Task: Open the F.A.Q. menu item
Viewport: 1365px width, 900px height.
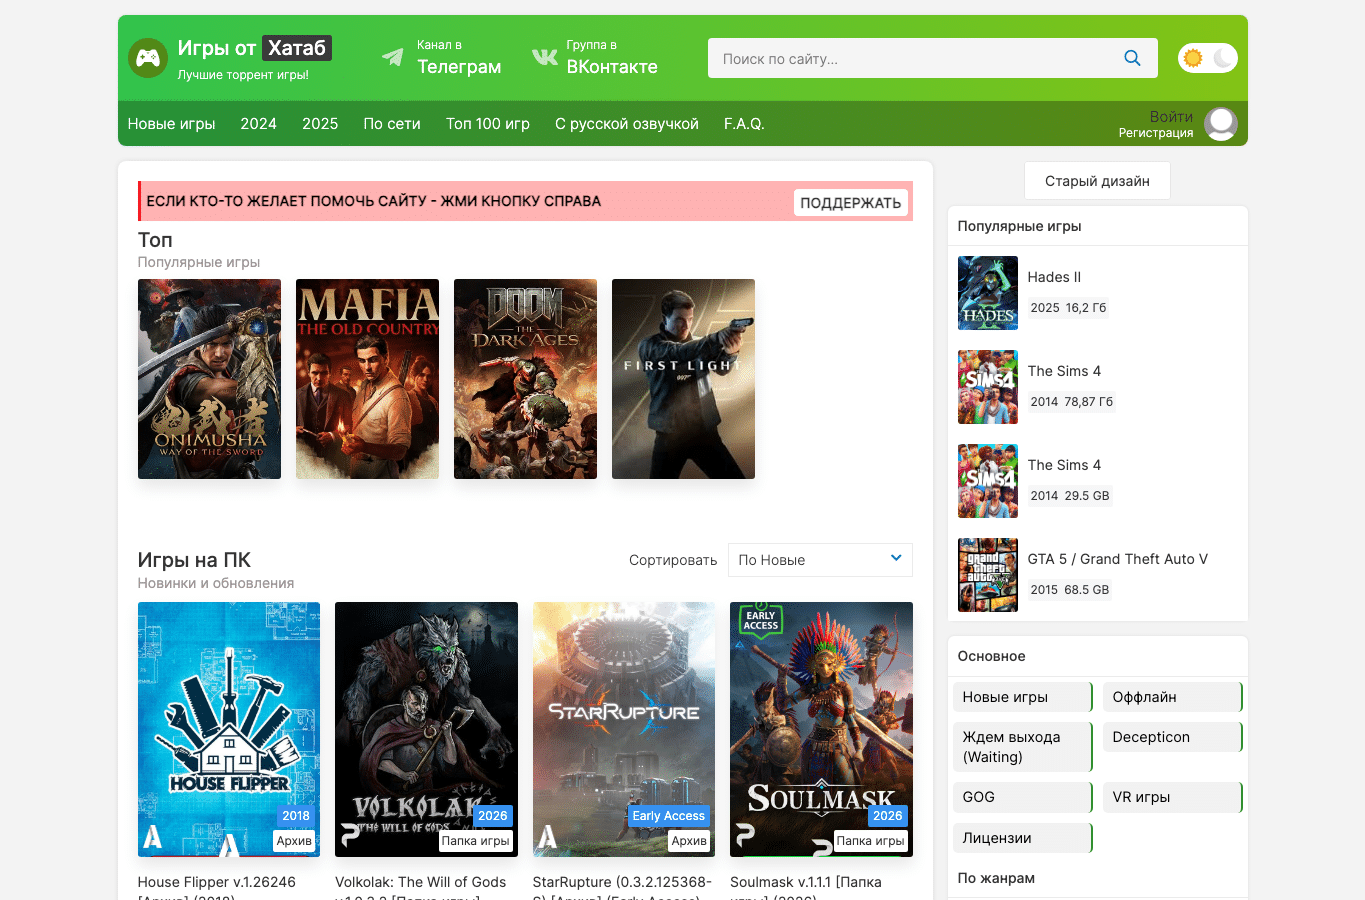Action: (744, 124)
